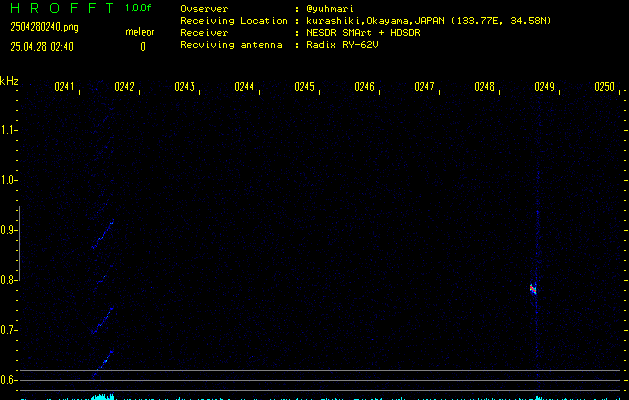Image resolution: width=629 pixels, height=400 pixels.
Task: Click the 0.7 kHz axis label
Action: 7,330
